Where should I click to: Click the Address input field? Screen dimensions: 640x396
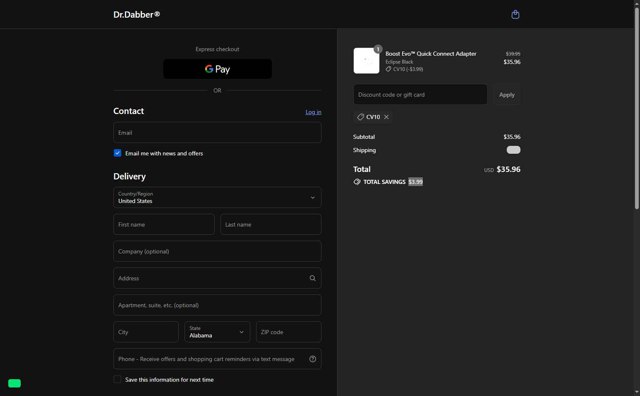[217, 278]
